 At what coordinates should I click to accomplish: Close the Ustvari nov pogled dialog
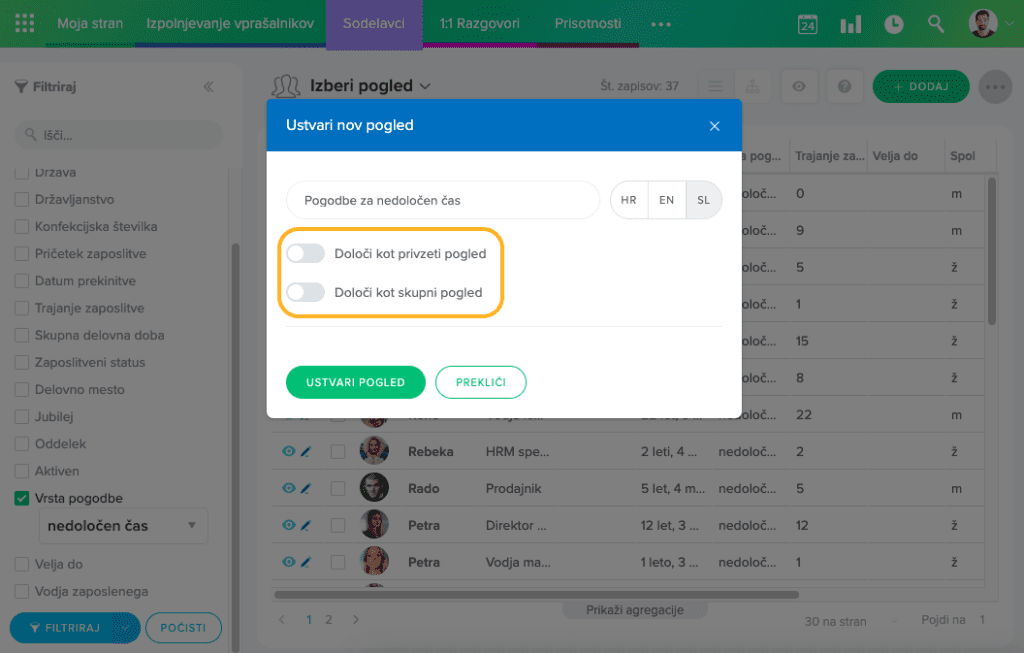714,126
